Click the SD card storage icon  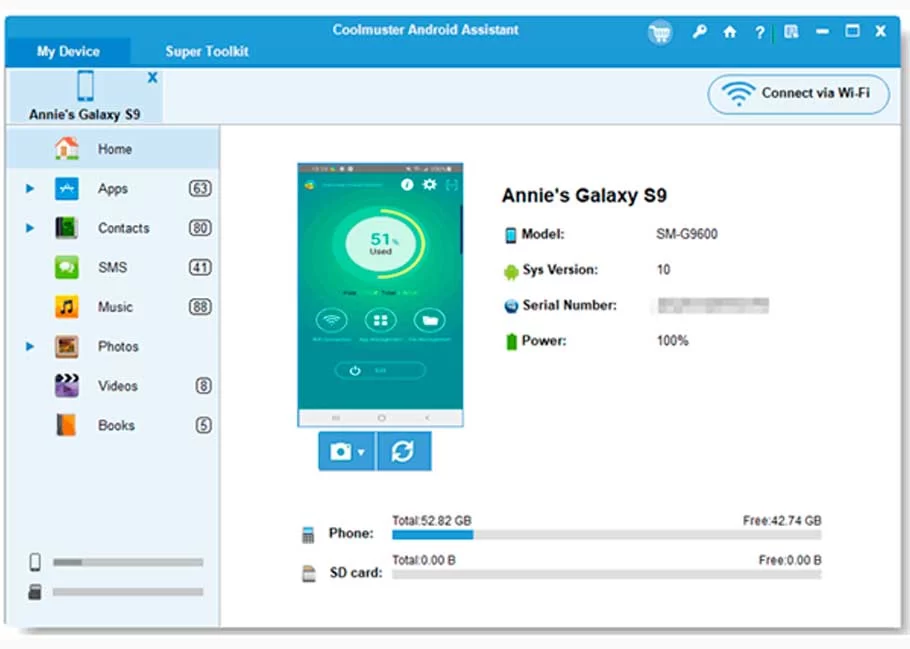click(309, 574)
